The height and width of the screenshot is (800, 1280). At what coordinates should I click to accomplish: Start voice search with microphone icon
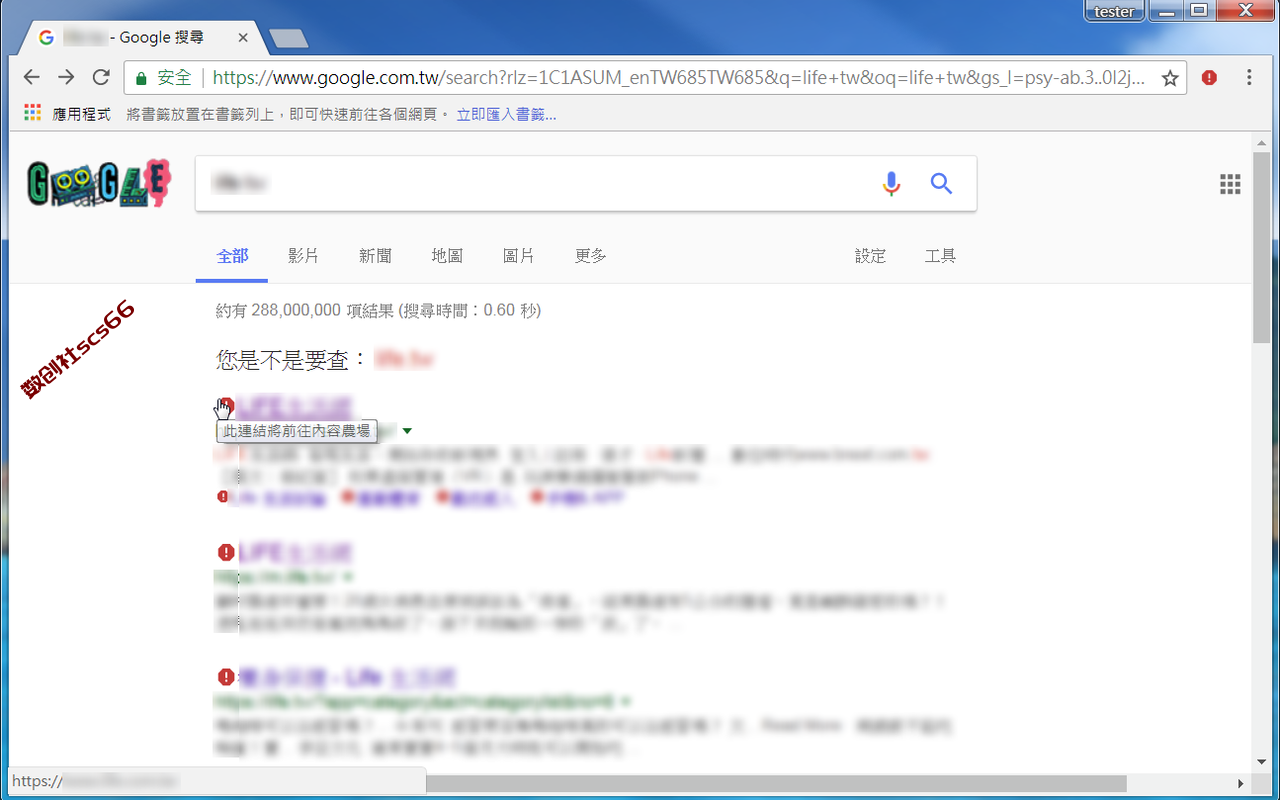[x=891, y=183]
